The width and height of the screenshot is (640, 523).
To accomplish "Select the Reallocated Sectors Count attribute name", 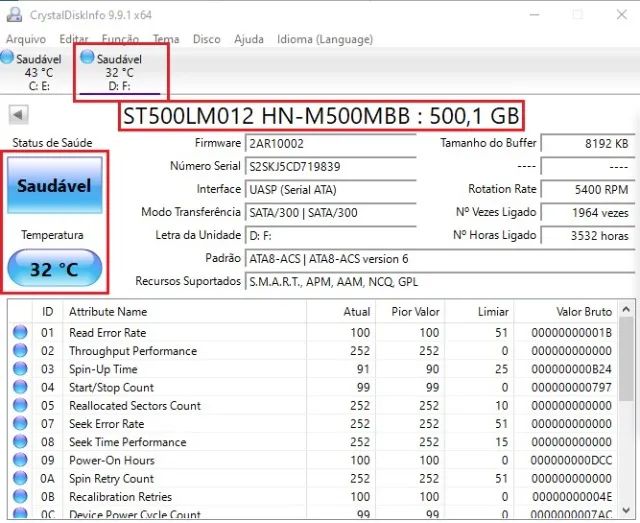I will pyautogui.click(x=135, y=406).
